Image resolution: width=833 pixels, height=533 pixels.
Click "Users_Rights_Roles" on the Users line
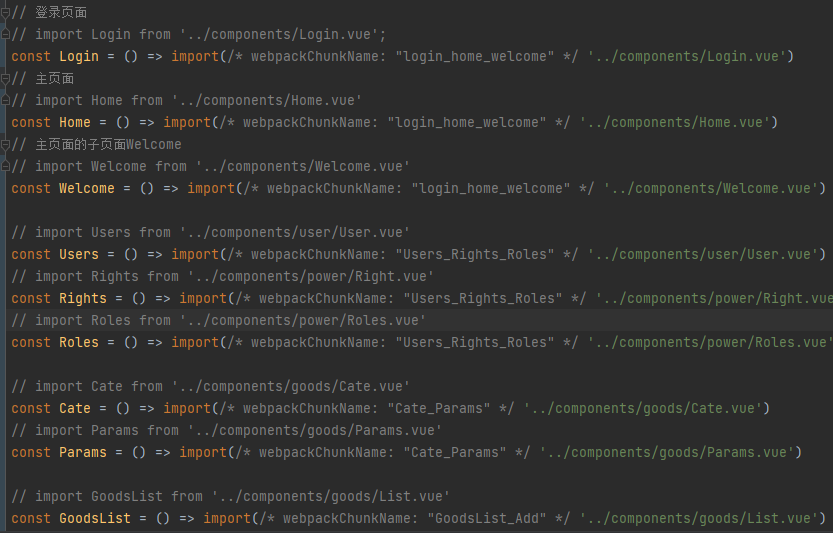click(x=475, y=254)
